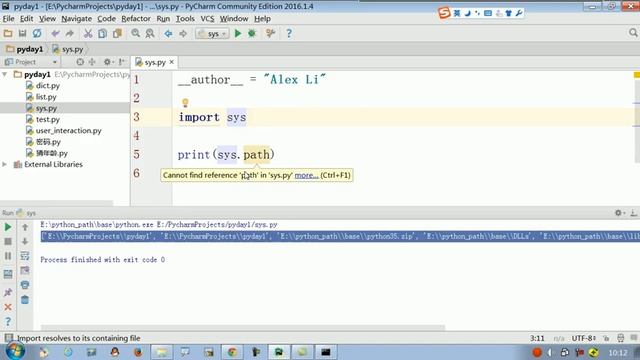
Task: Click the Undo arrow icon
Action: click(x=55, y=33)
